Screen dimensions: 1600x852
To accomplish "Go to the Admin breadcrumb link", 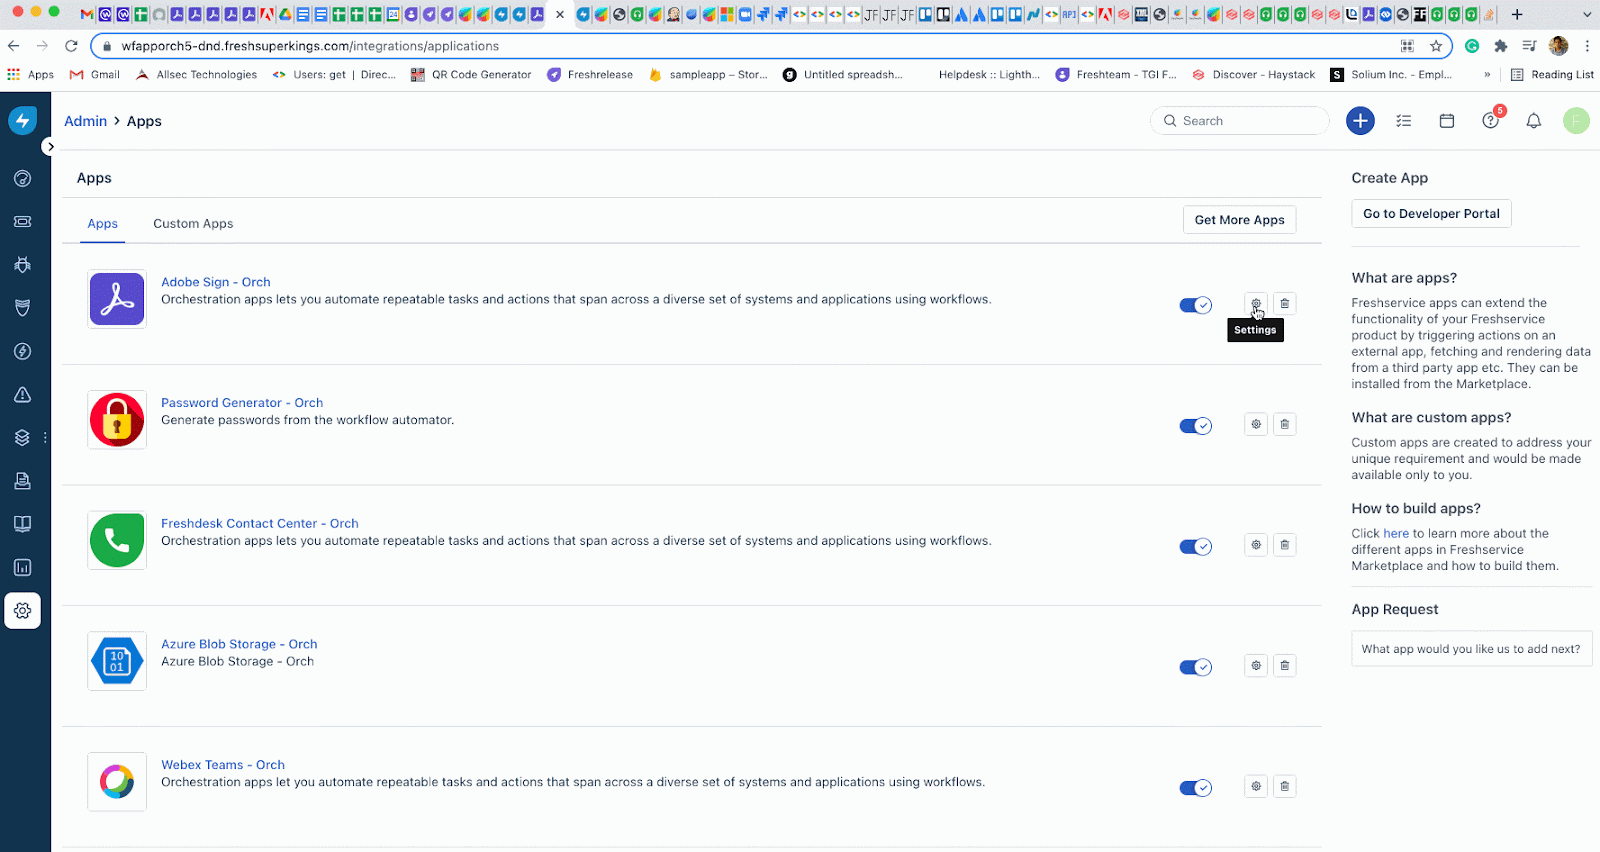I will point(86,121).
